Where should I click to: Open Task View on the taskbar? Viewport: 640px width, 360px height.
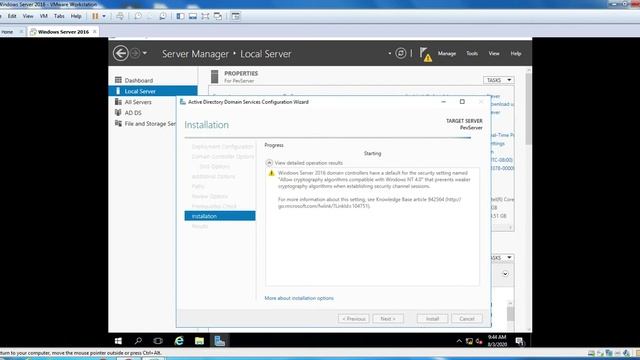158,341
